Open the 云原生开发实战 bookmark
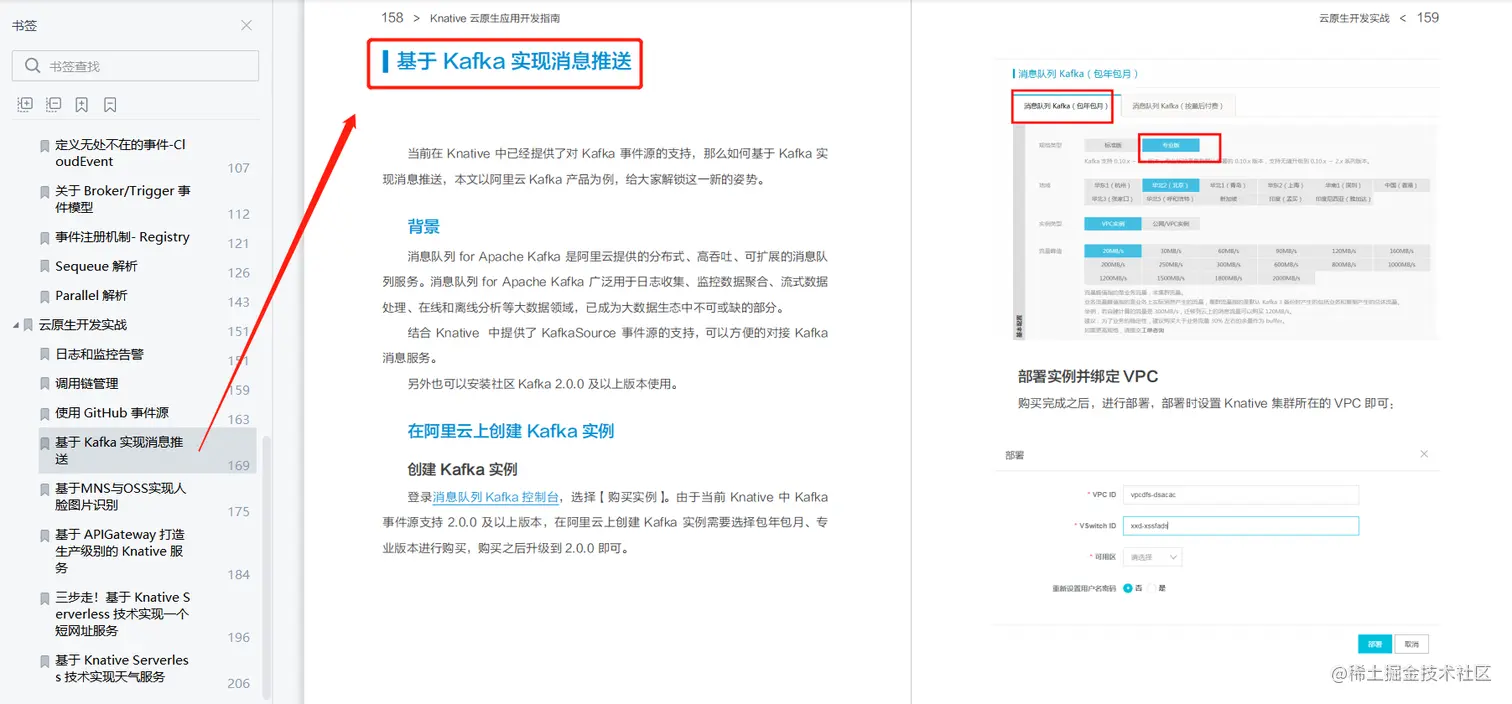The width and height of the screenshot is (1512, 704). pos(83,324)
